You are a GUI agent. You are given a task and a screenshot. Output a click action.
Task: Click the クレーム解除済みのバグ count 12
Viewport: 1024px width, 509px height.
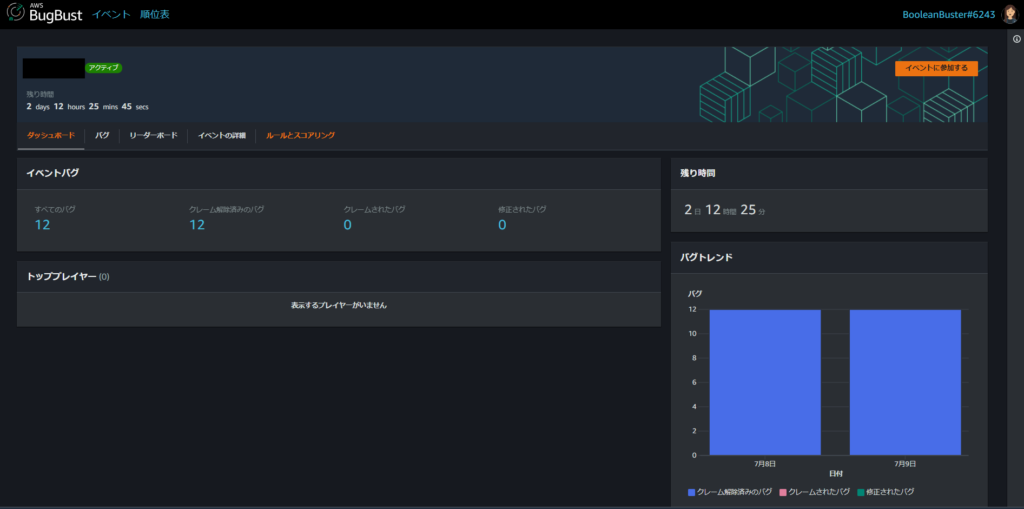[x=197, y=225]
